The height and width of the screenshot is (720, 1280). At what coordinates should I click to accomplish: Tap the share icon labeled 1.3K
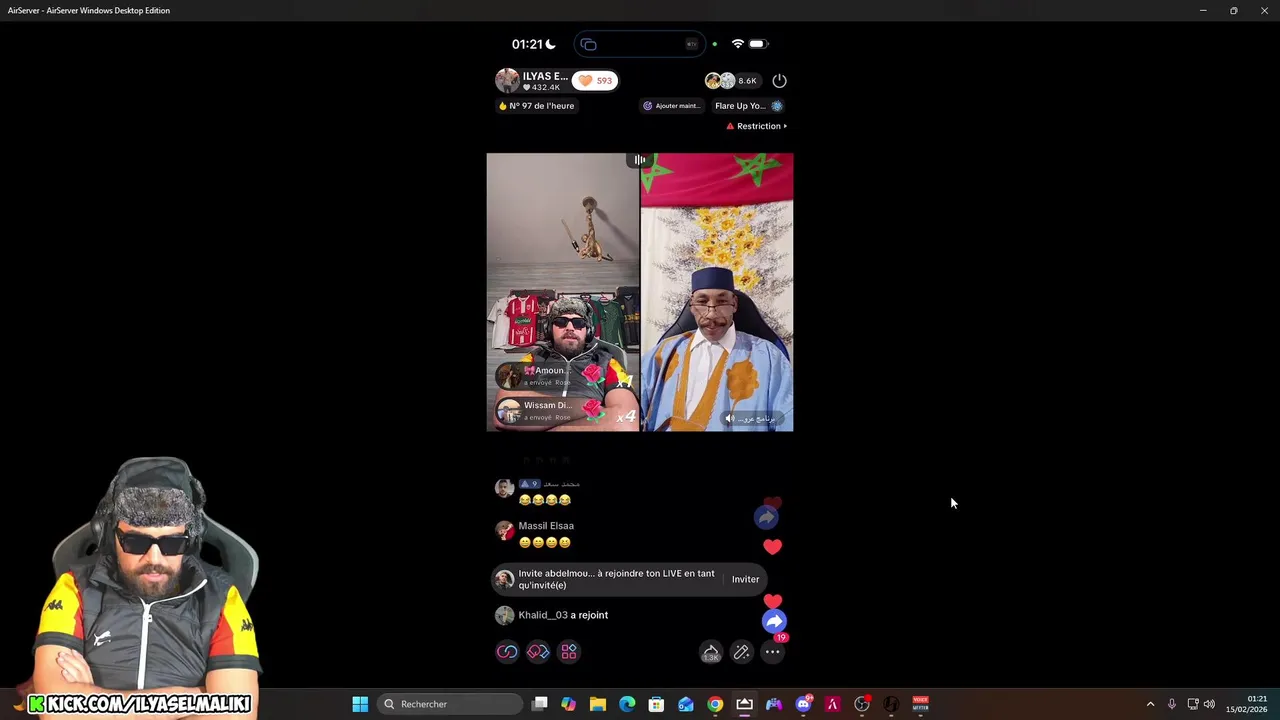point(710,652)
